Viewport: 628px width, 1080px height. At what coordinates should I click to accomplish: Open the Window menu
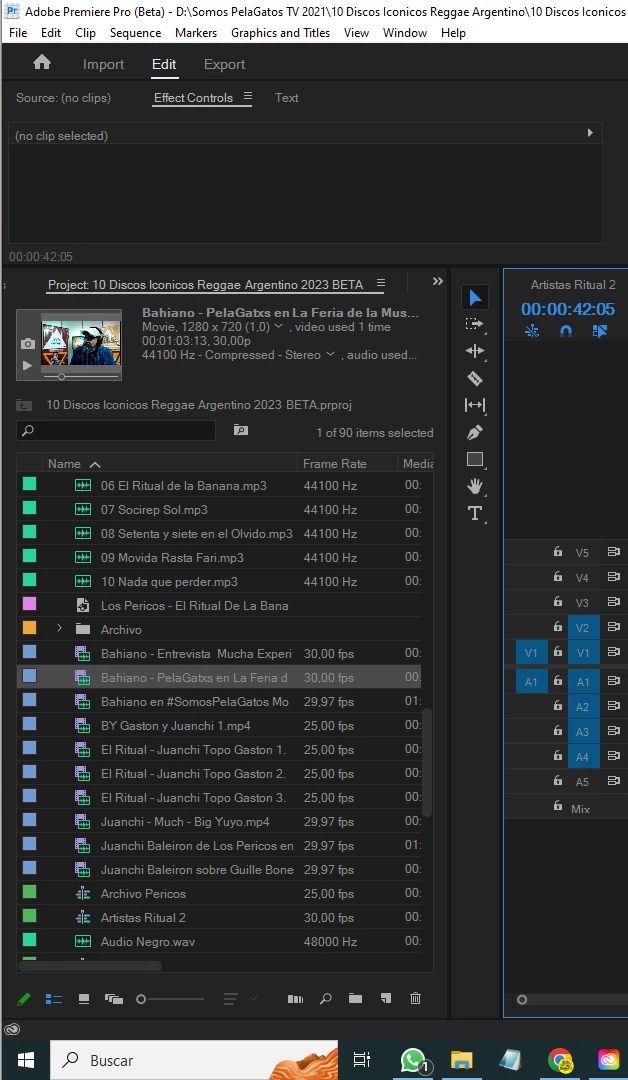[x=405, y=32]
